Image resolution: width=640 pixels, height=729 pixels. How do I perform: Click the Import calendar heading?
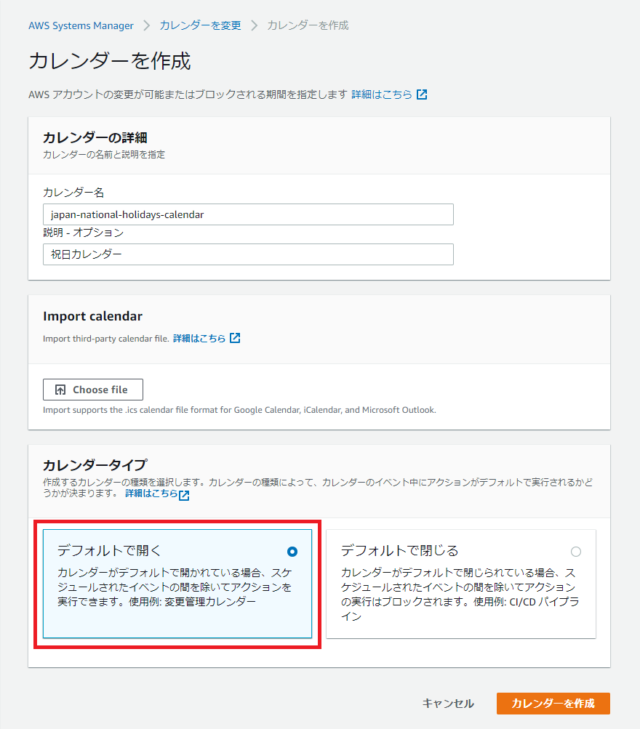(92, 316)
